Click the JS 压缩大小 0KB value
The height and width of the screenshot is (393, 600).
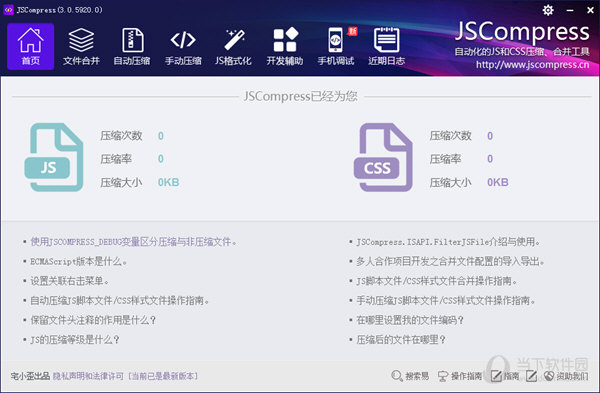(x=168, y=182)
